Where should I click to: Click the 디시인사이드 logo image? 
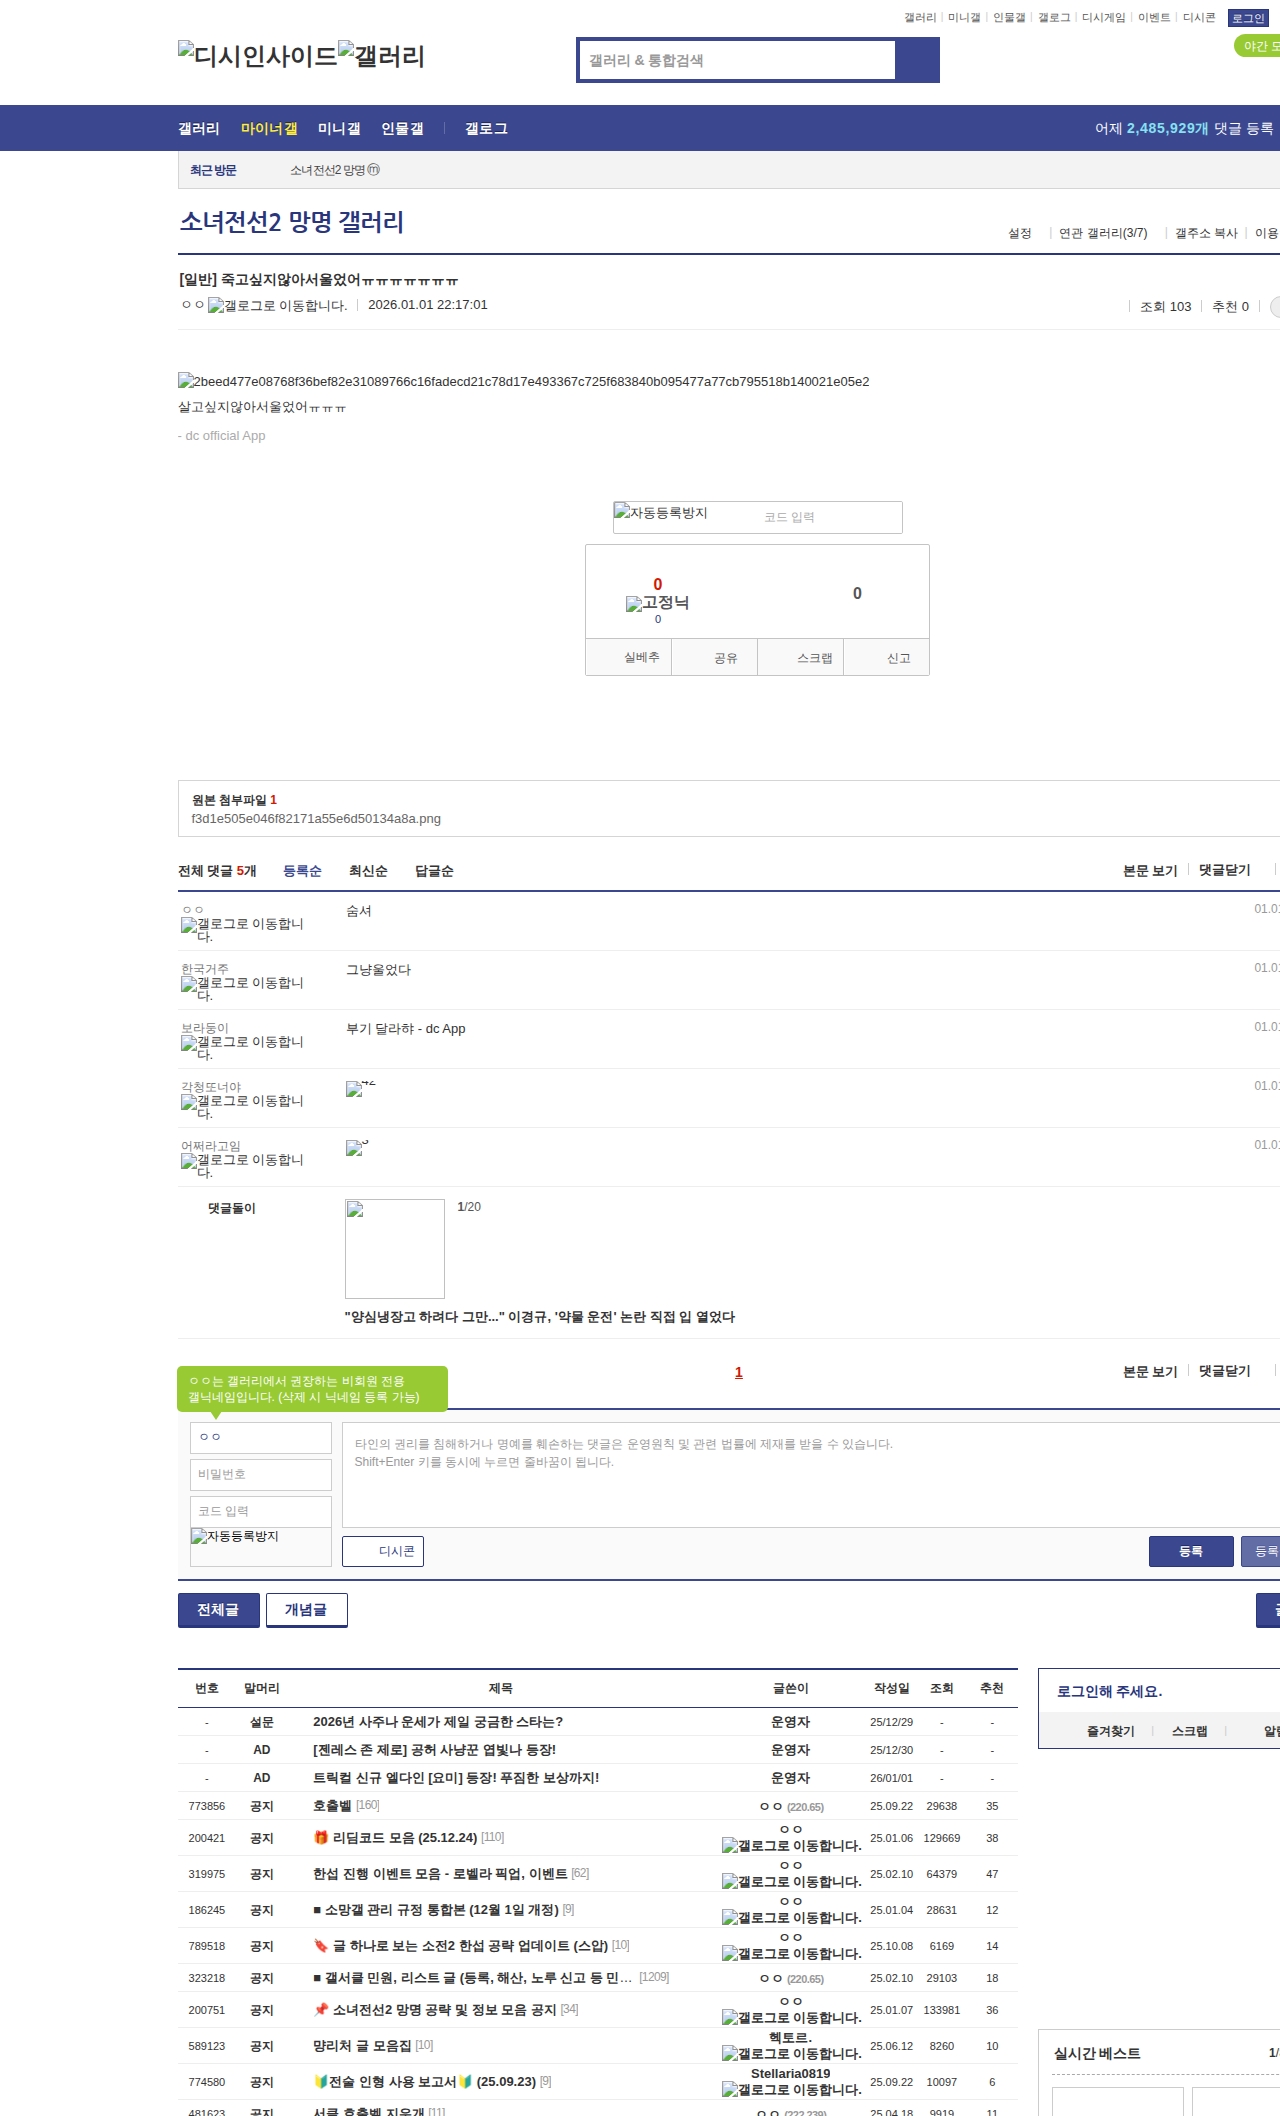tap(257, 56)
